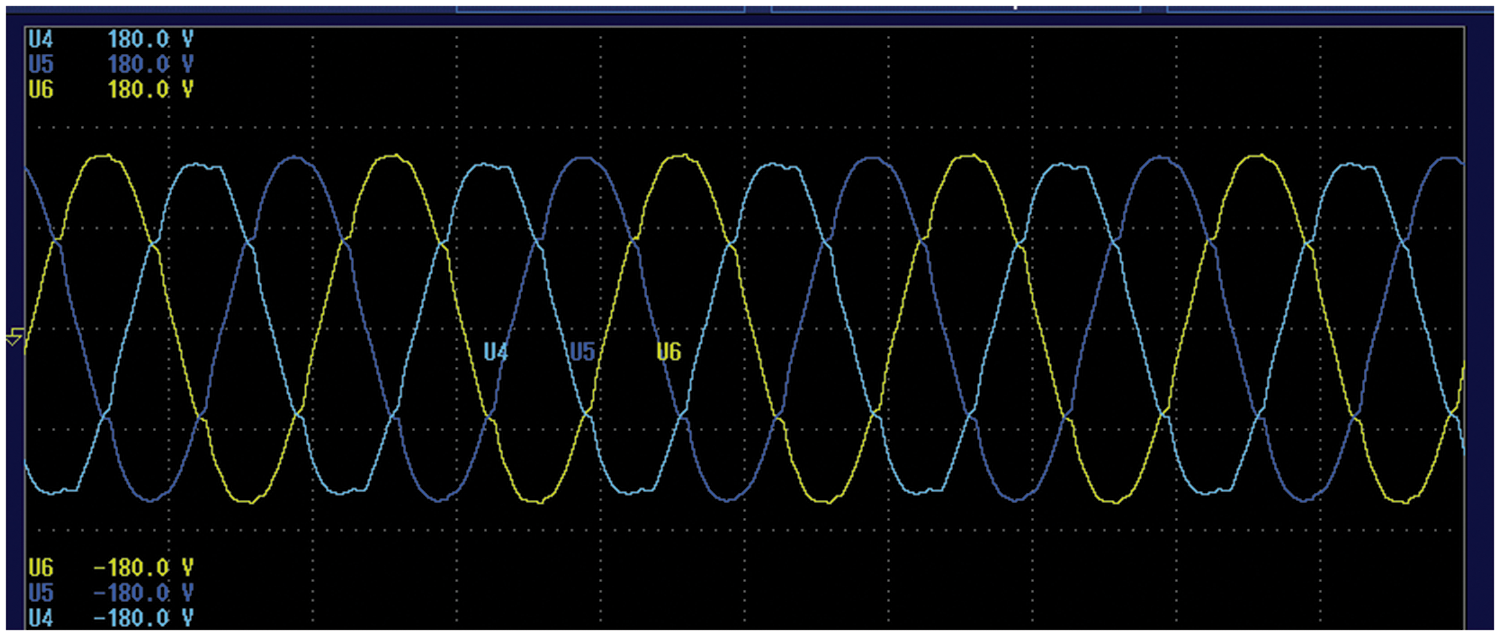This screenshot has height=636, width=1500.
Task: Click the U5 upper scale value 180.0 V
Action: 150,65
